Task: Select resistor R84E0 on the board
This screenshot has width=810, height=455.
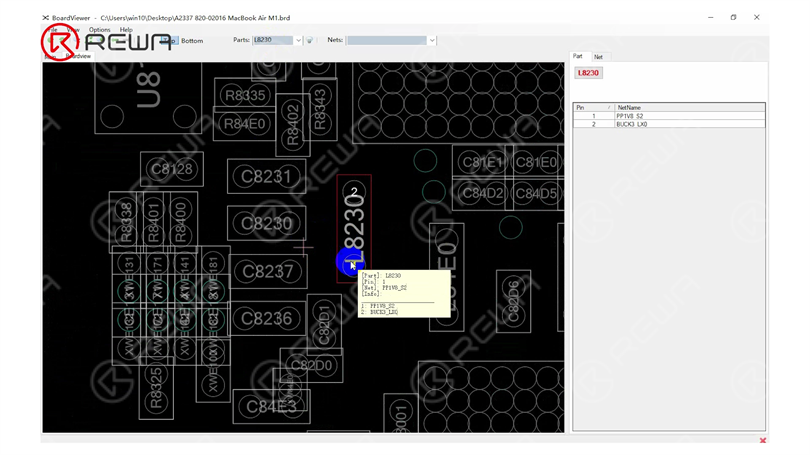Action: click(245, 124)
